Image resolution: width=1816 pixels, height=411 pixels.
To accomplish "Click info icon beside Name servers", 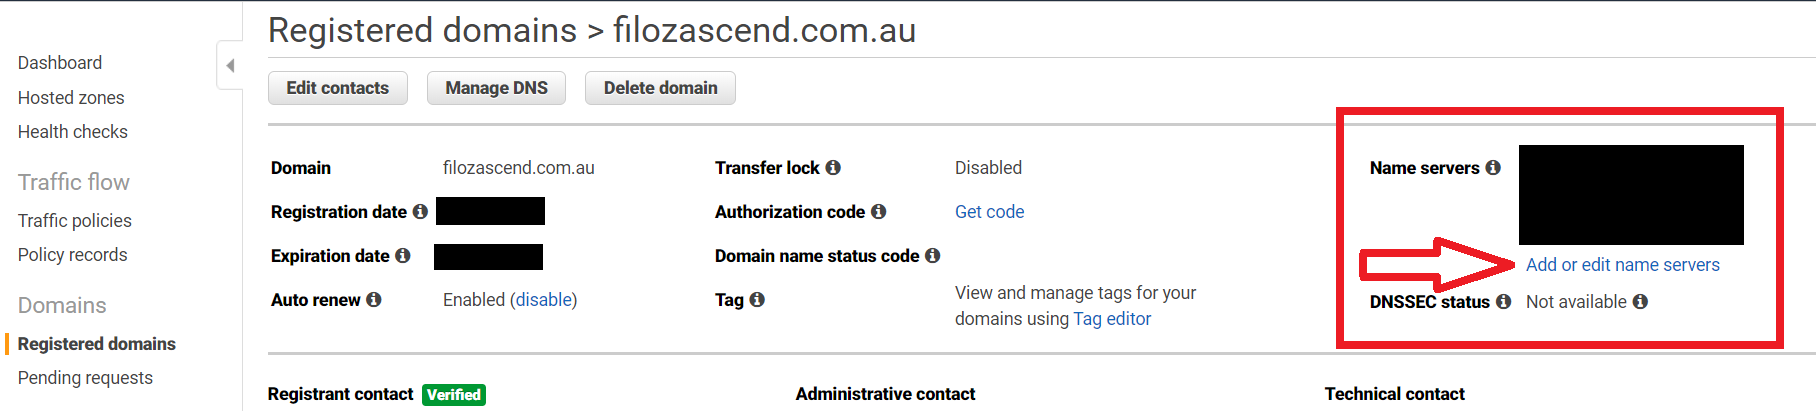I will tap(1493, 168).
